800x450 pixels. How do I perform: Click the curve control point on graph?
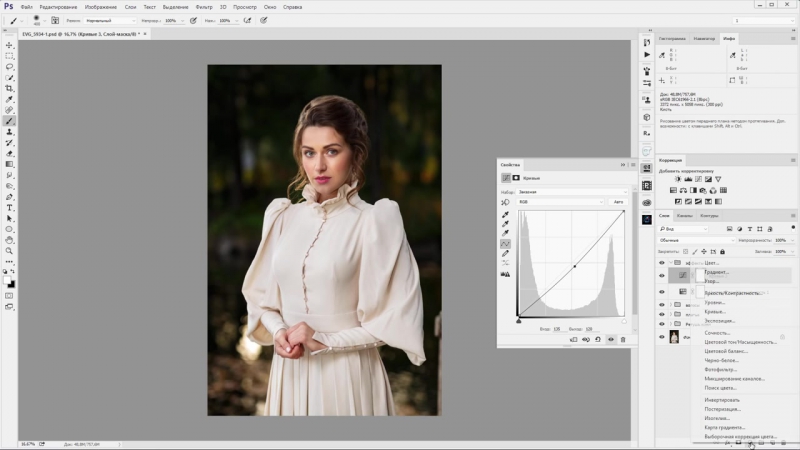(574, 266)
